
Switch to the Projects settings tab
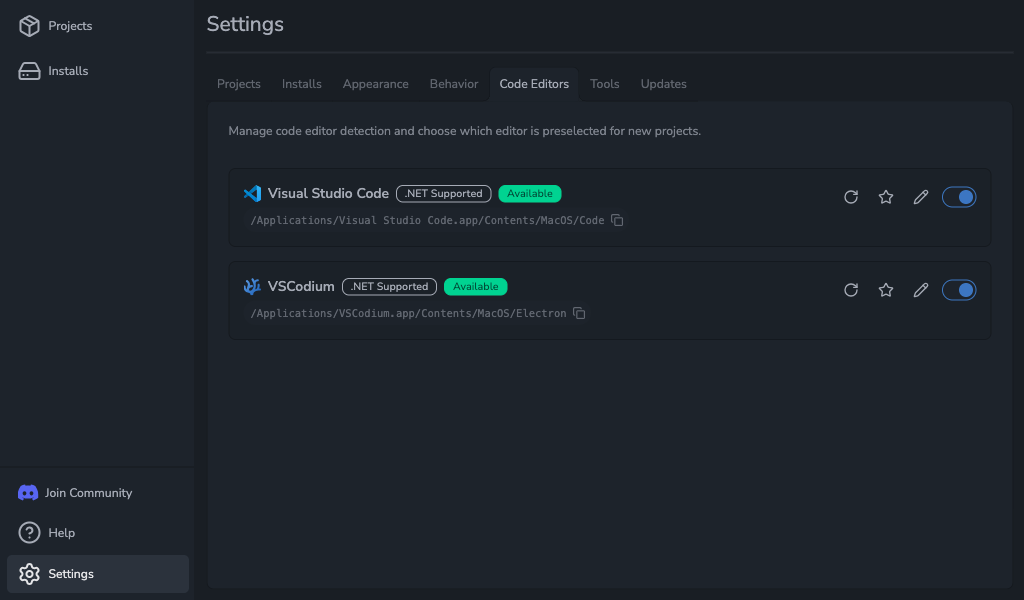tap(238, 84)
